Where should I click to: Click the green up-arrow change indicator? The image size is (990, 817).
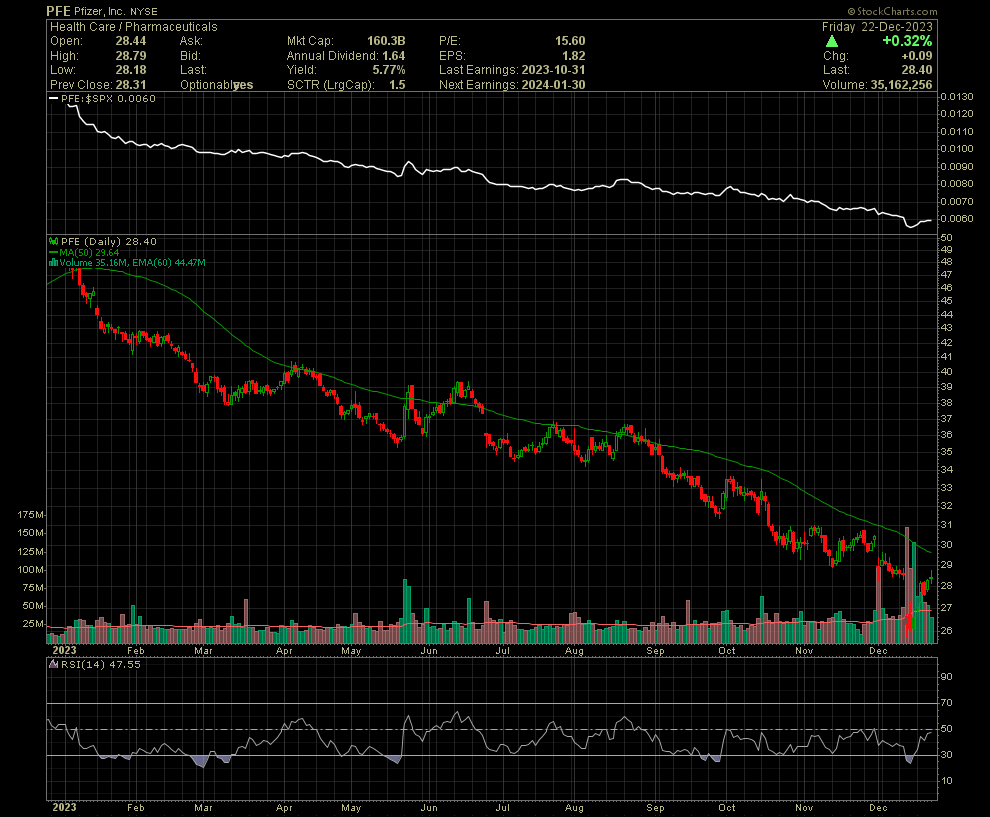[832, 42]
